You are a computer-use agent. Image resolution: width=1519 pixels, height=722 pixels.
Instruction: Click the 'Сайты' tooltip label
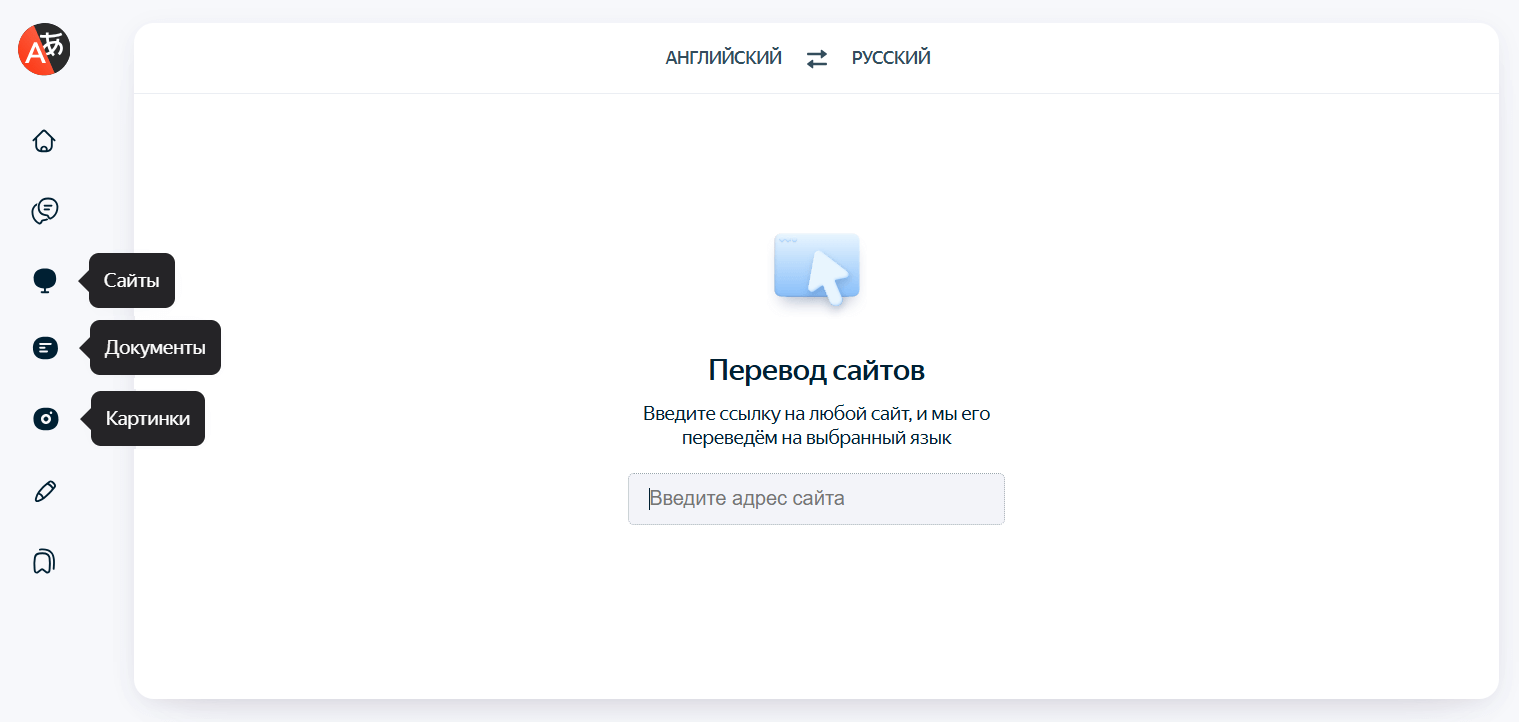tap(132, 281)
